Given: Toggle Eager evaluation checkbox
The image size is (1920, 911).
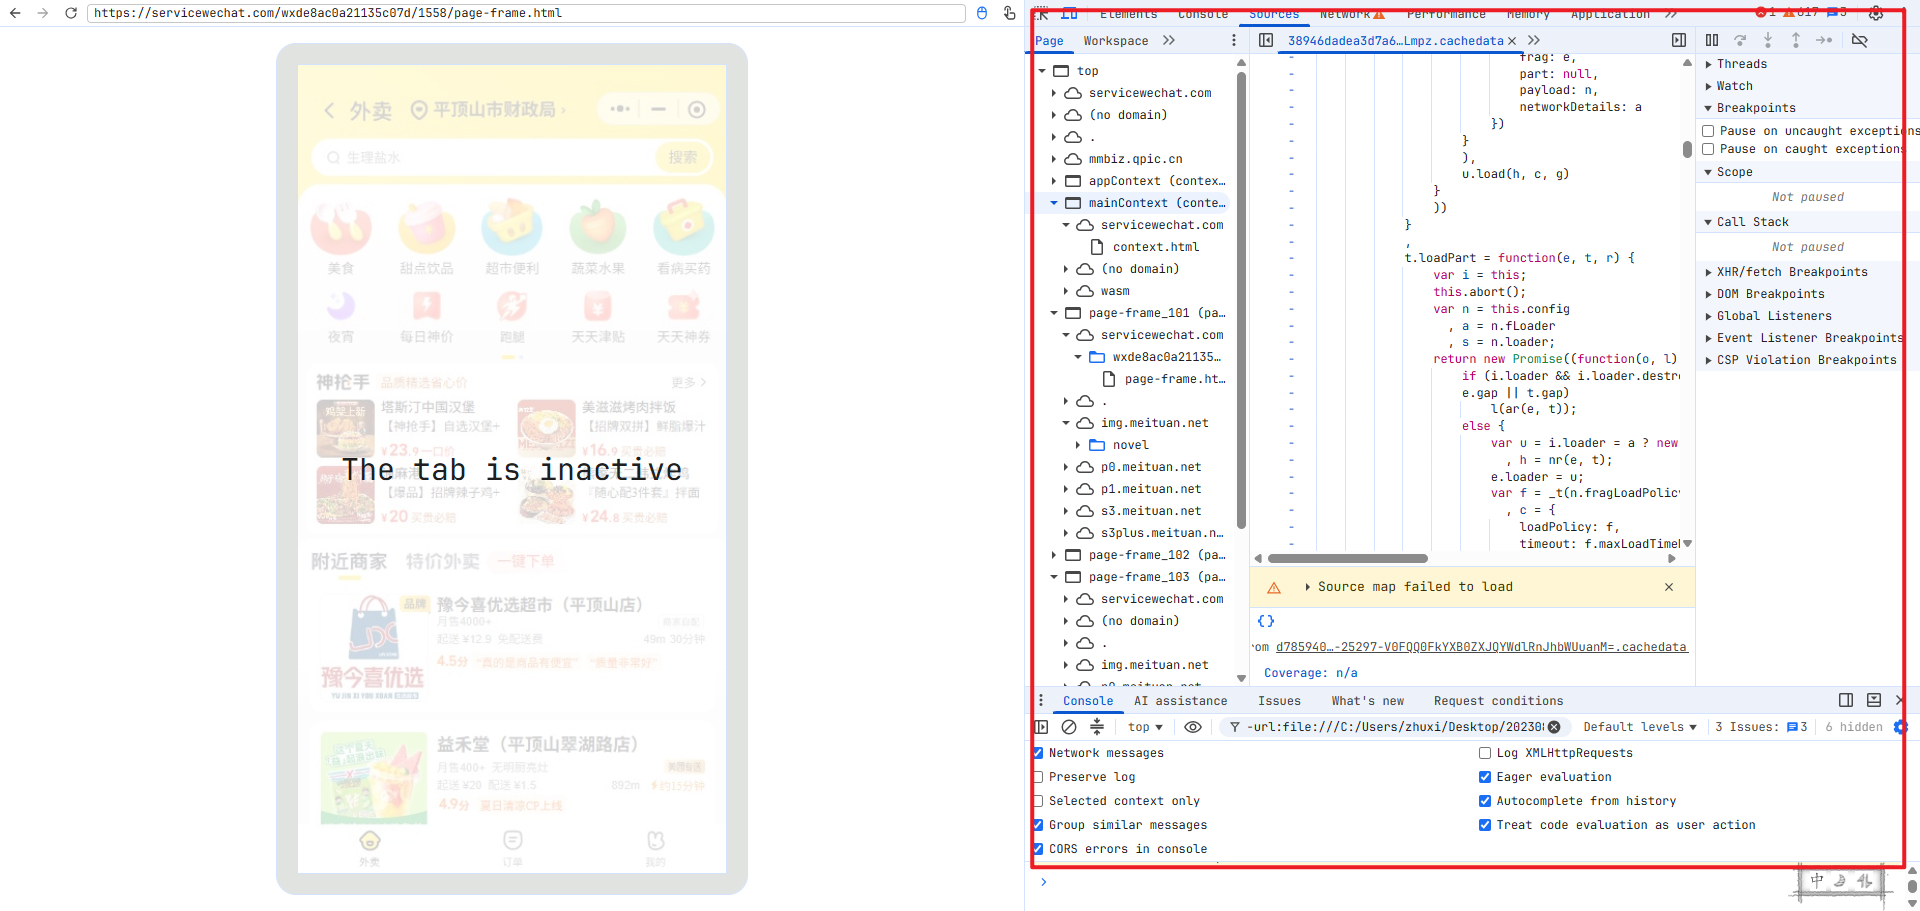Looking at the screenshot, I should pyautogui.click(x=1485, y=777).
